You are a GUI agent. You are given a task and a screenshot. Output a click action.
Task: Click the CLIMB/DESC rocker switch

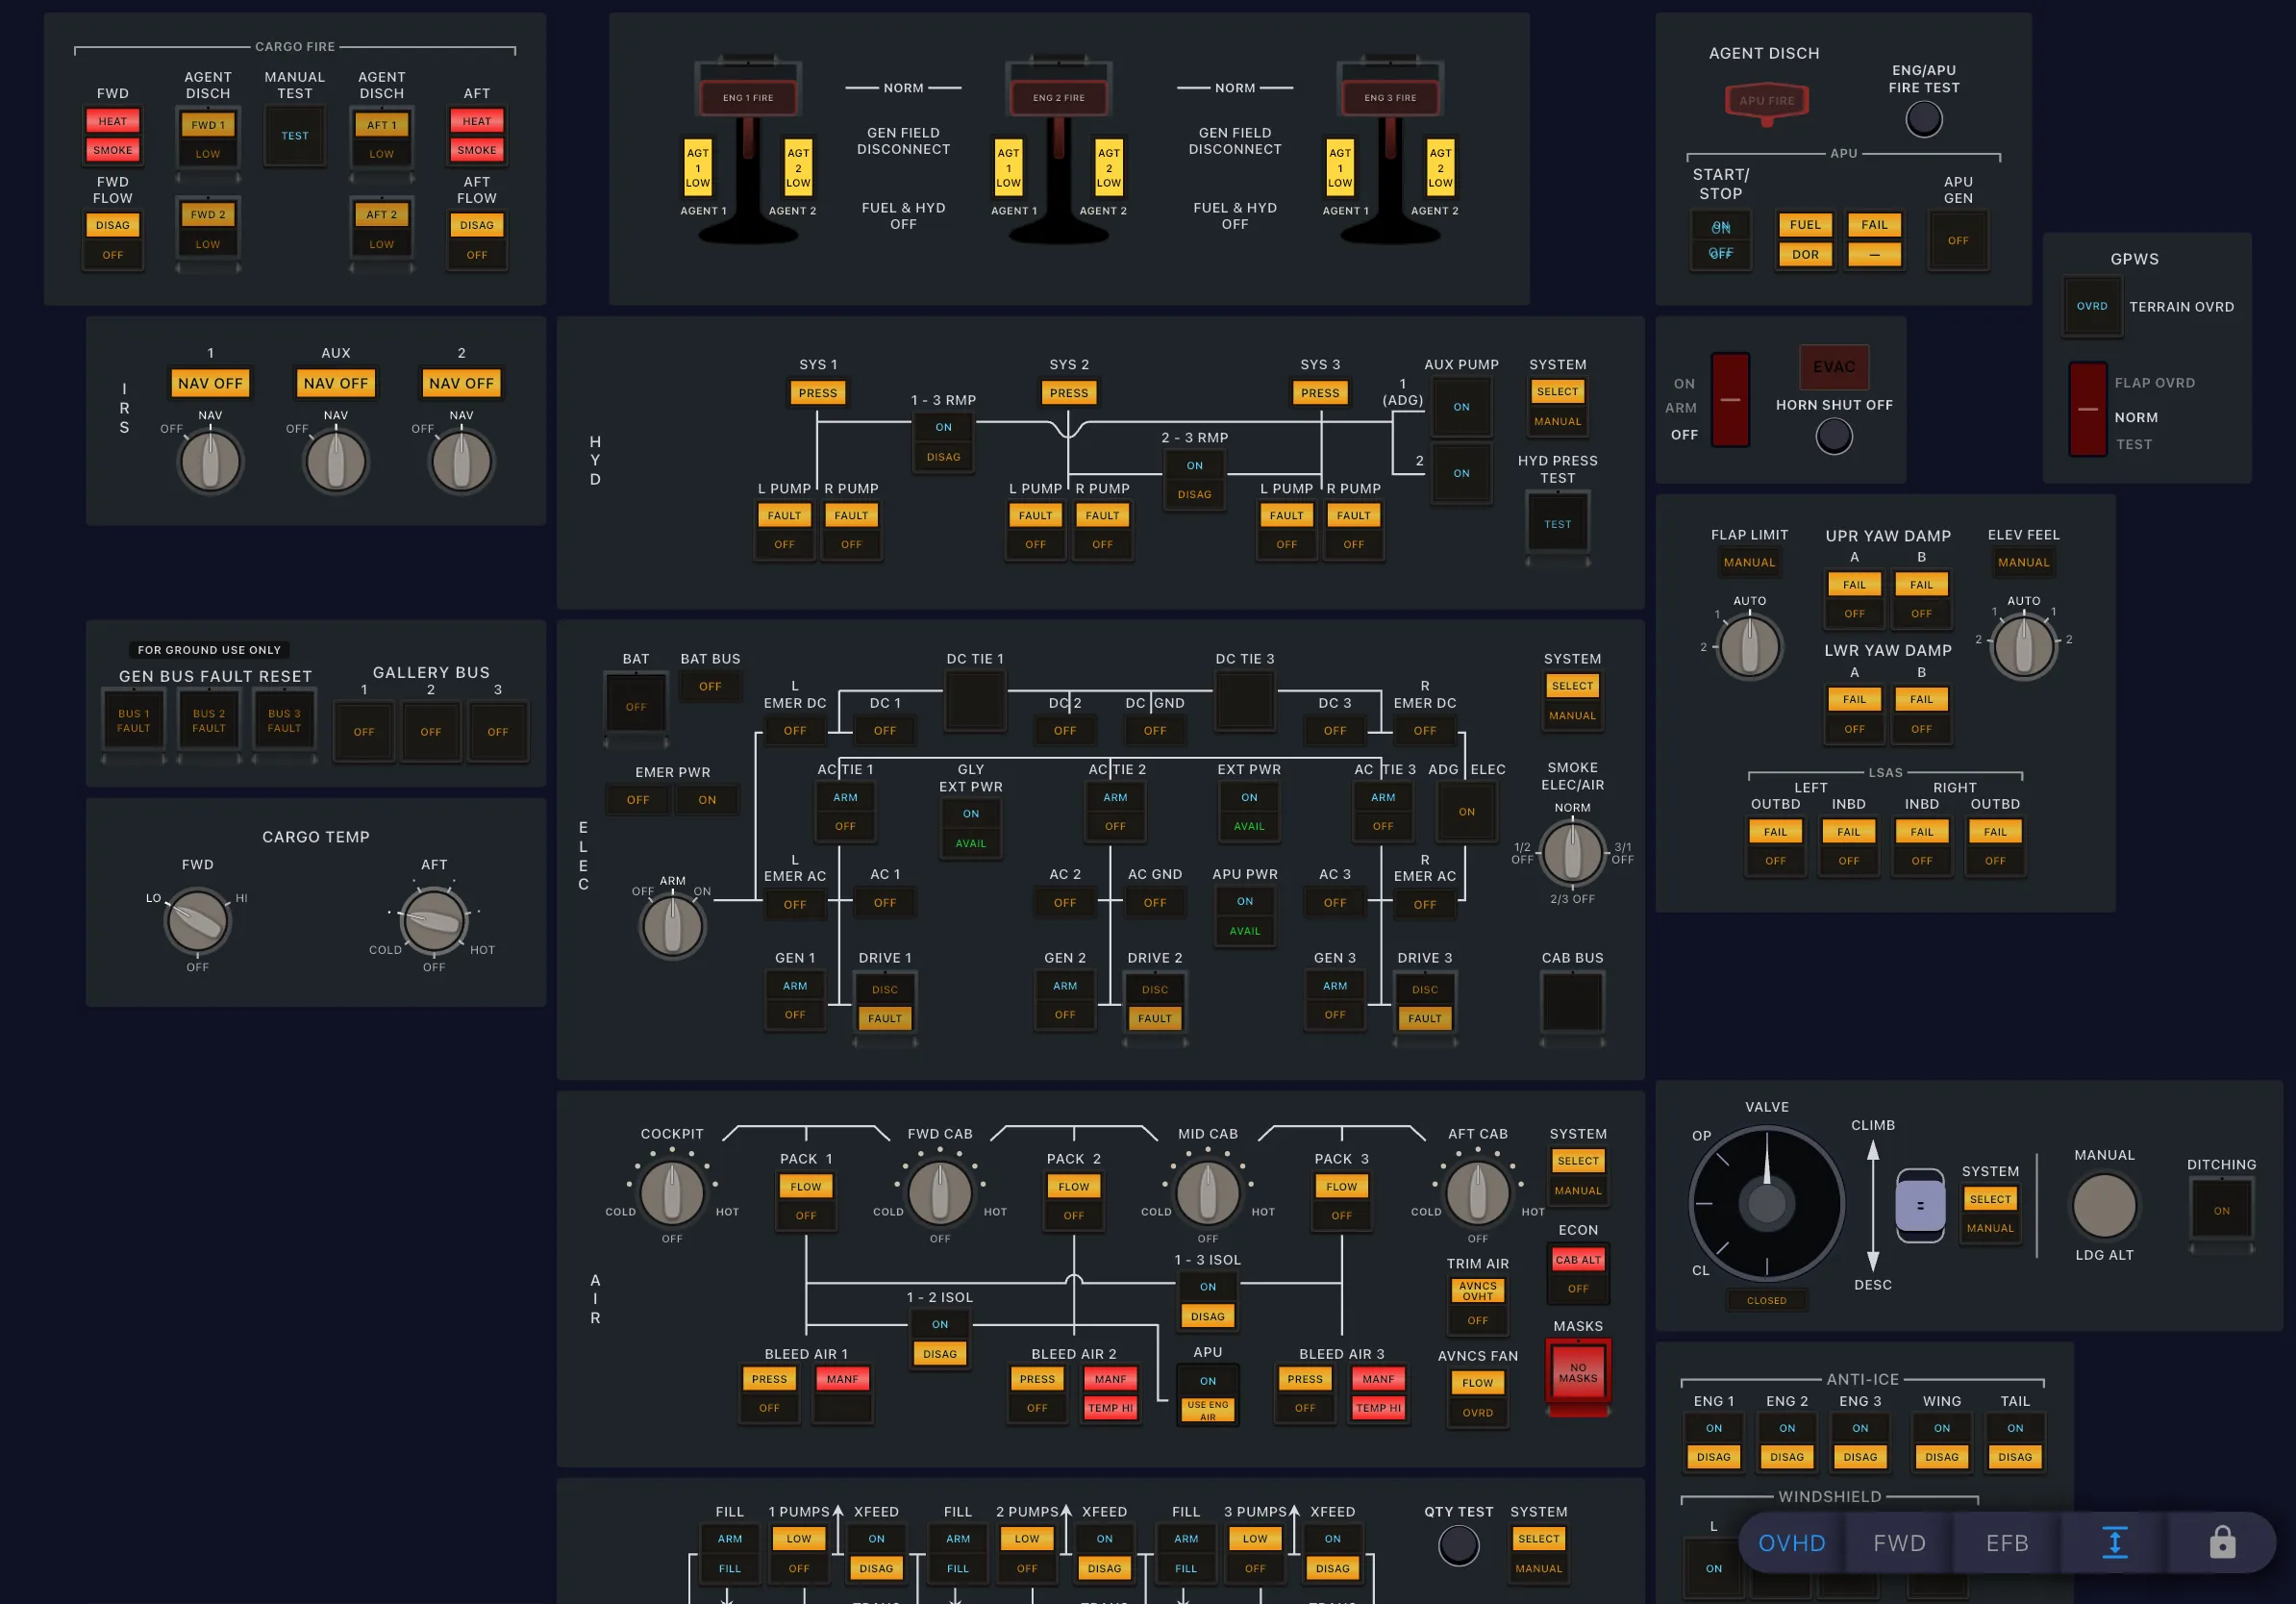tap(1919, 1205)
